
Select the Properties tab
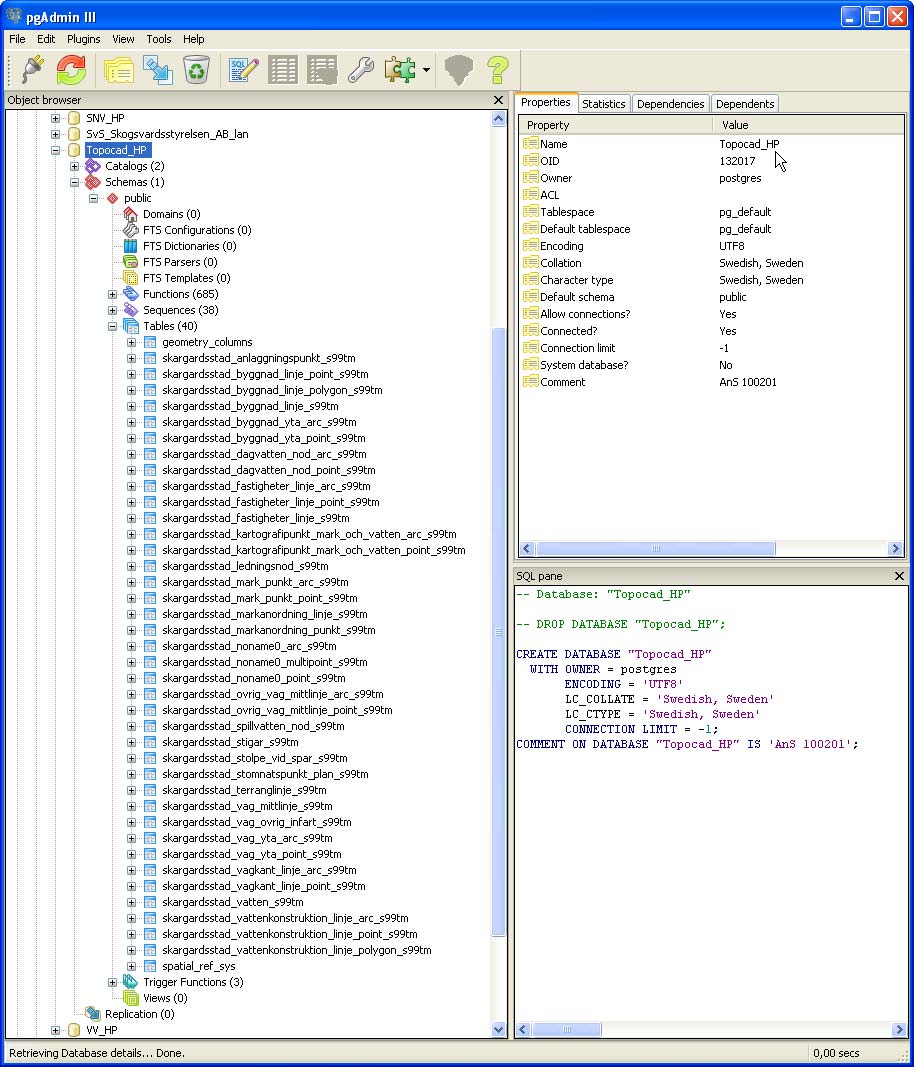click(546, 102)
